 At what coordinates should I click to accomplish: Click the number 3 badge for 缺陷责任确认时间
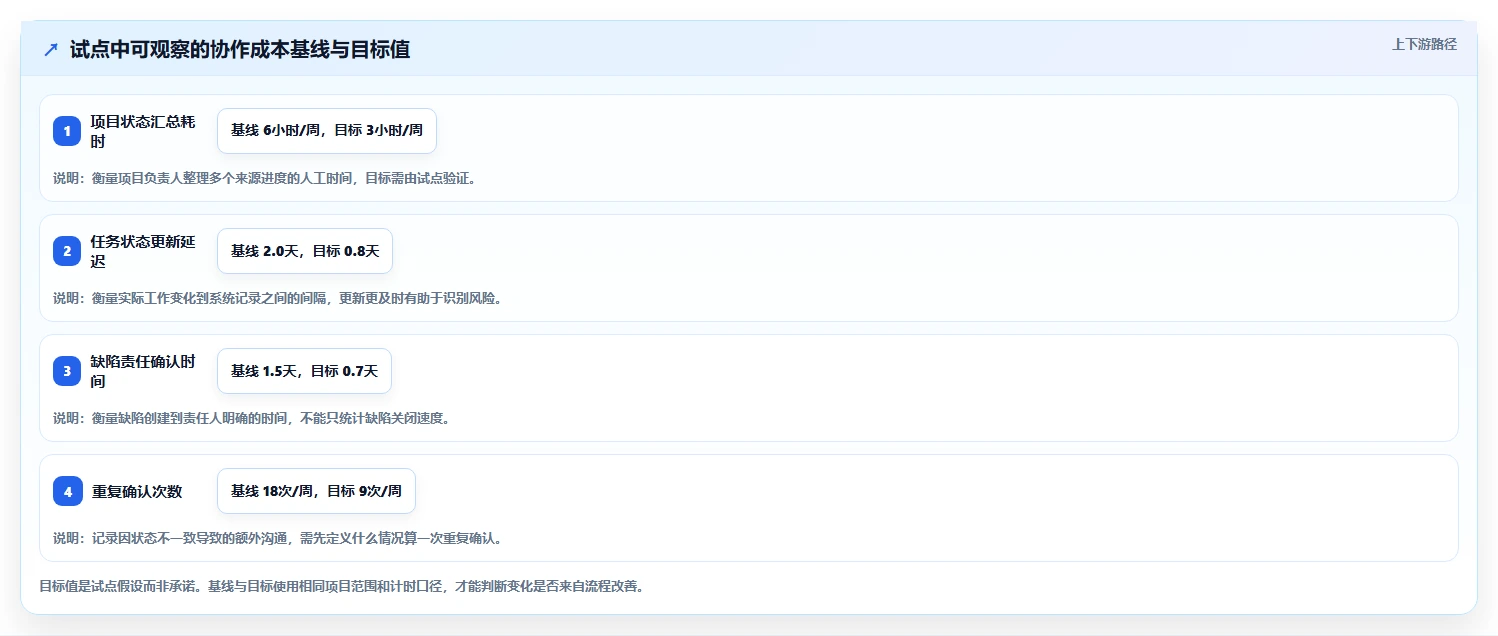[67, 371]
